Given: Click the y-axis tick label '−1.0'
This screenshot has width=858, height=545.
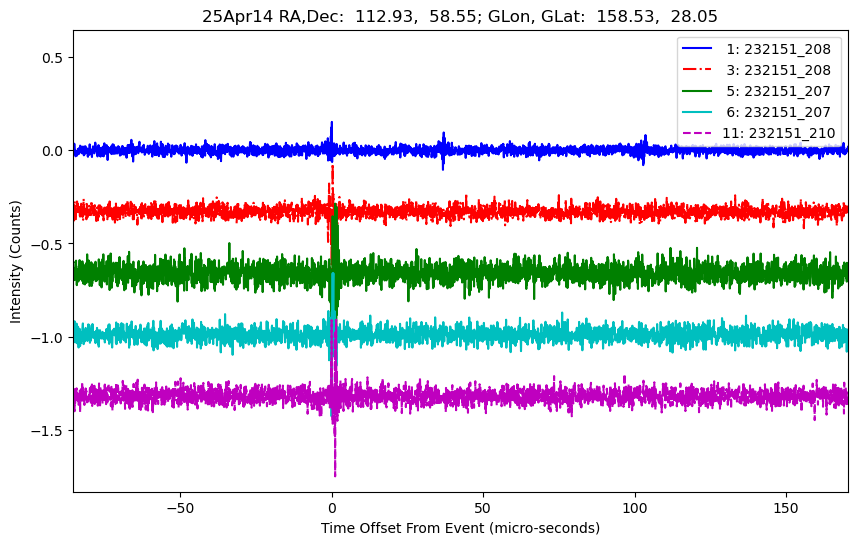Looking at the screenshot, I should 48,338.
